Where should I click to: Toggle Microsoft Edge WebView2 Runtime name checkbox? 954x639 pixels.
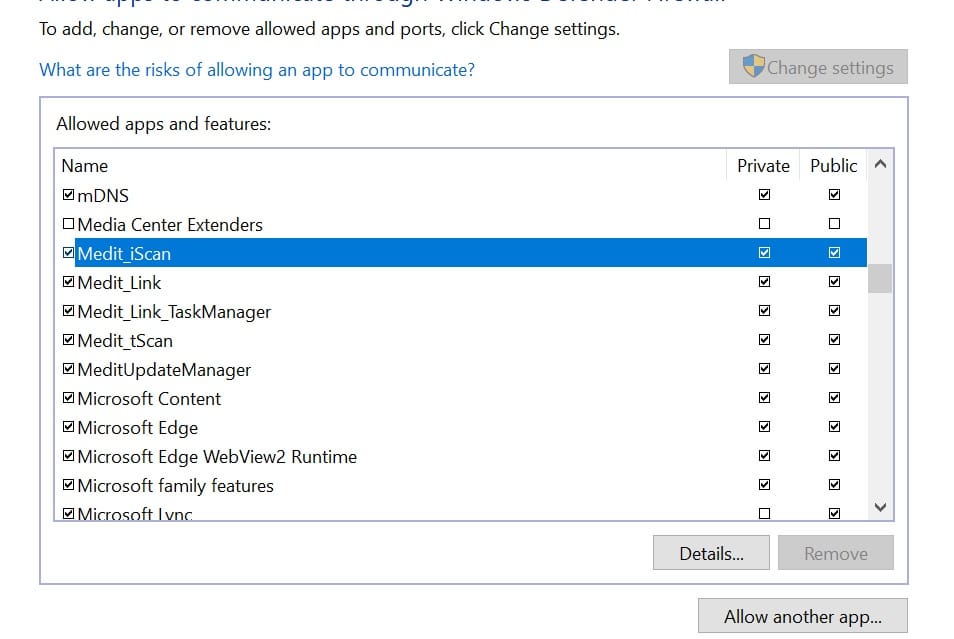click(68, 456)
